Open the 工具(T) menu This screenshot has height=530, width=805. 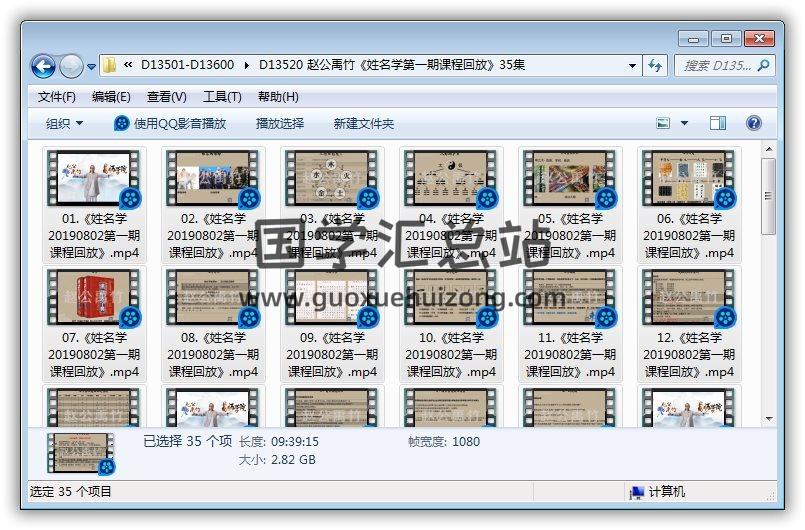click(222, 97)
